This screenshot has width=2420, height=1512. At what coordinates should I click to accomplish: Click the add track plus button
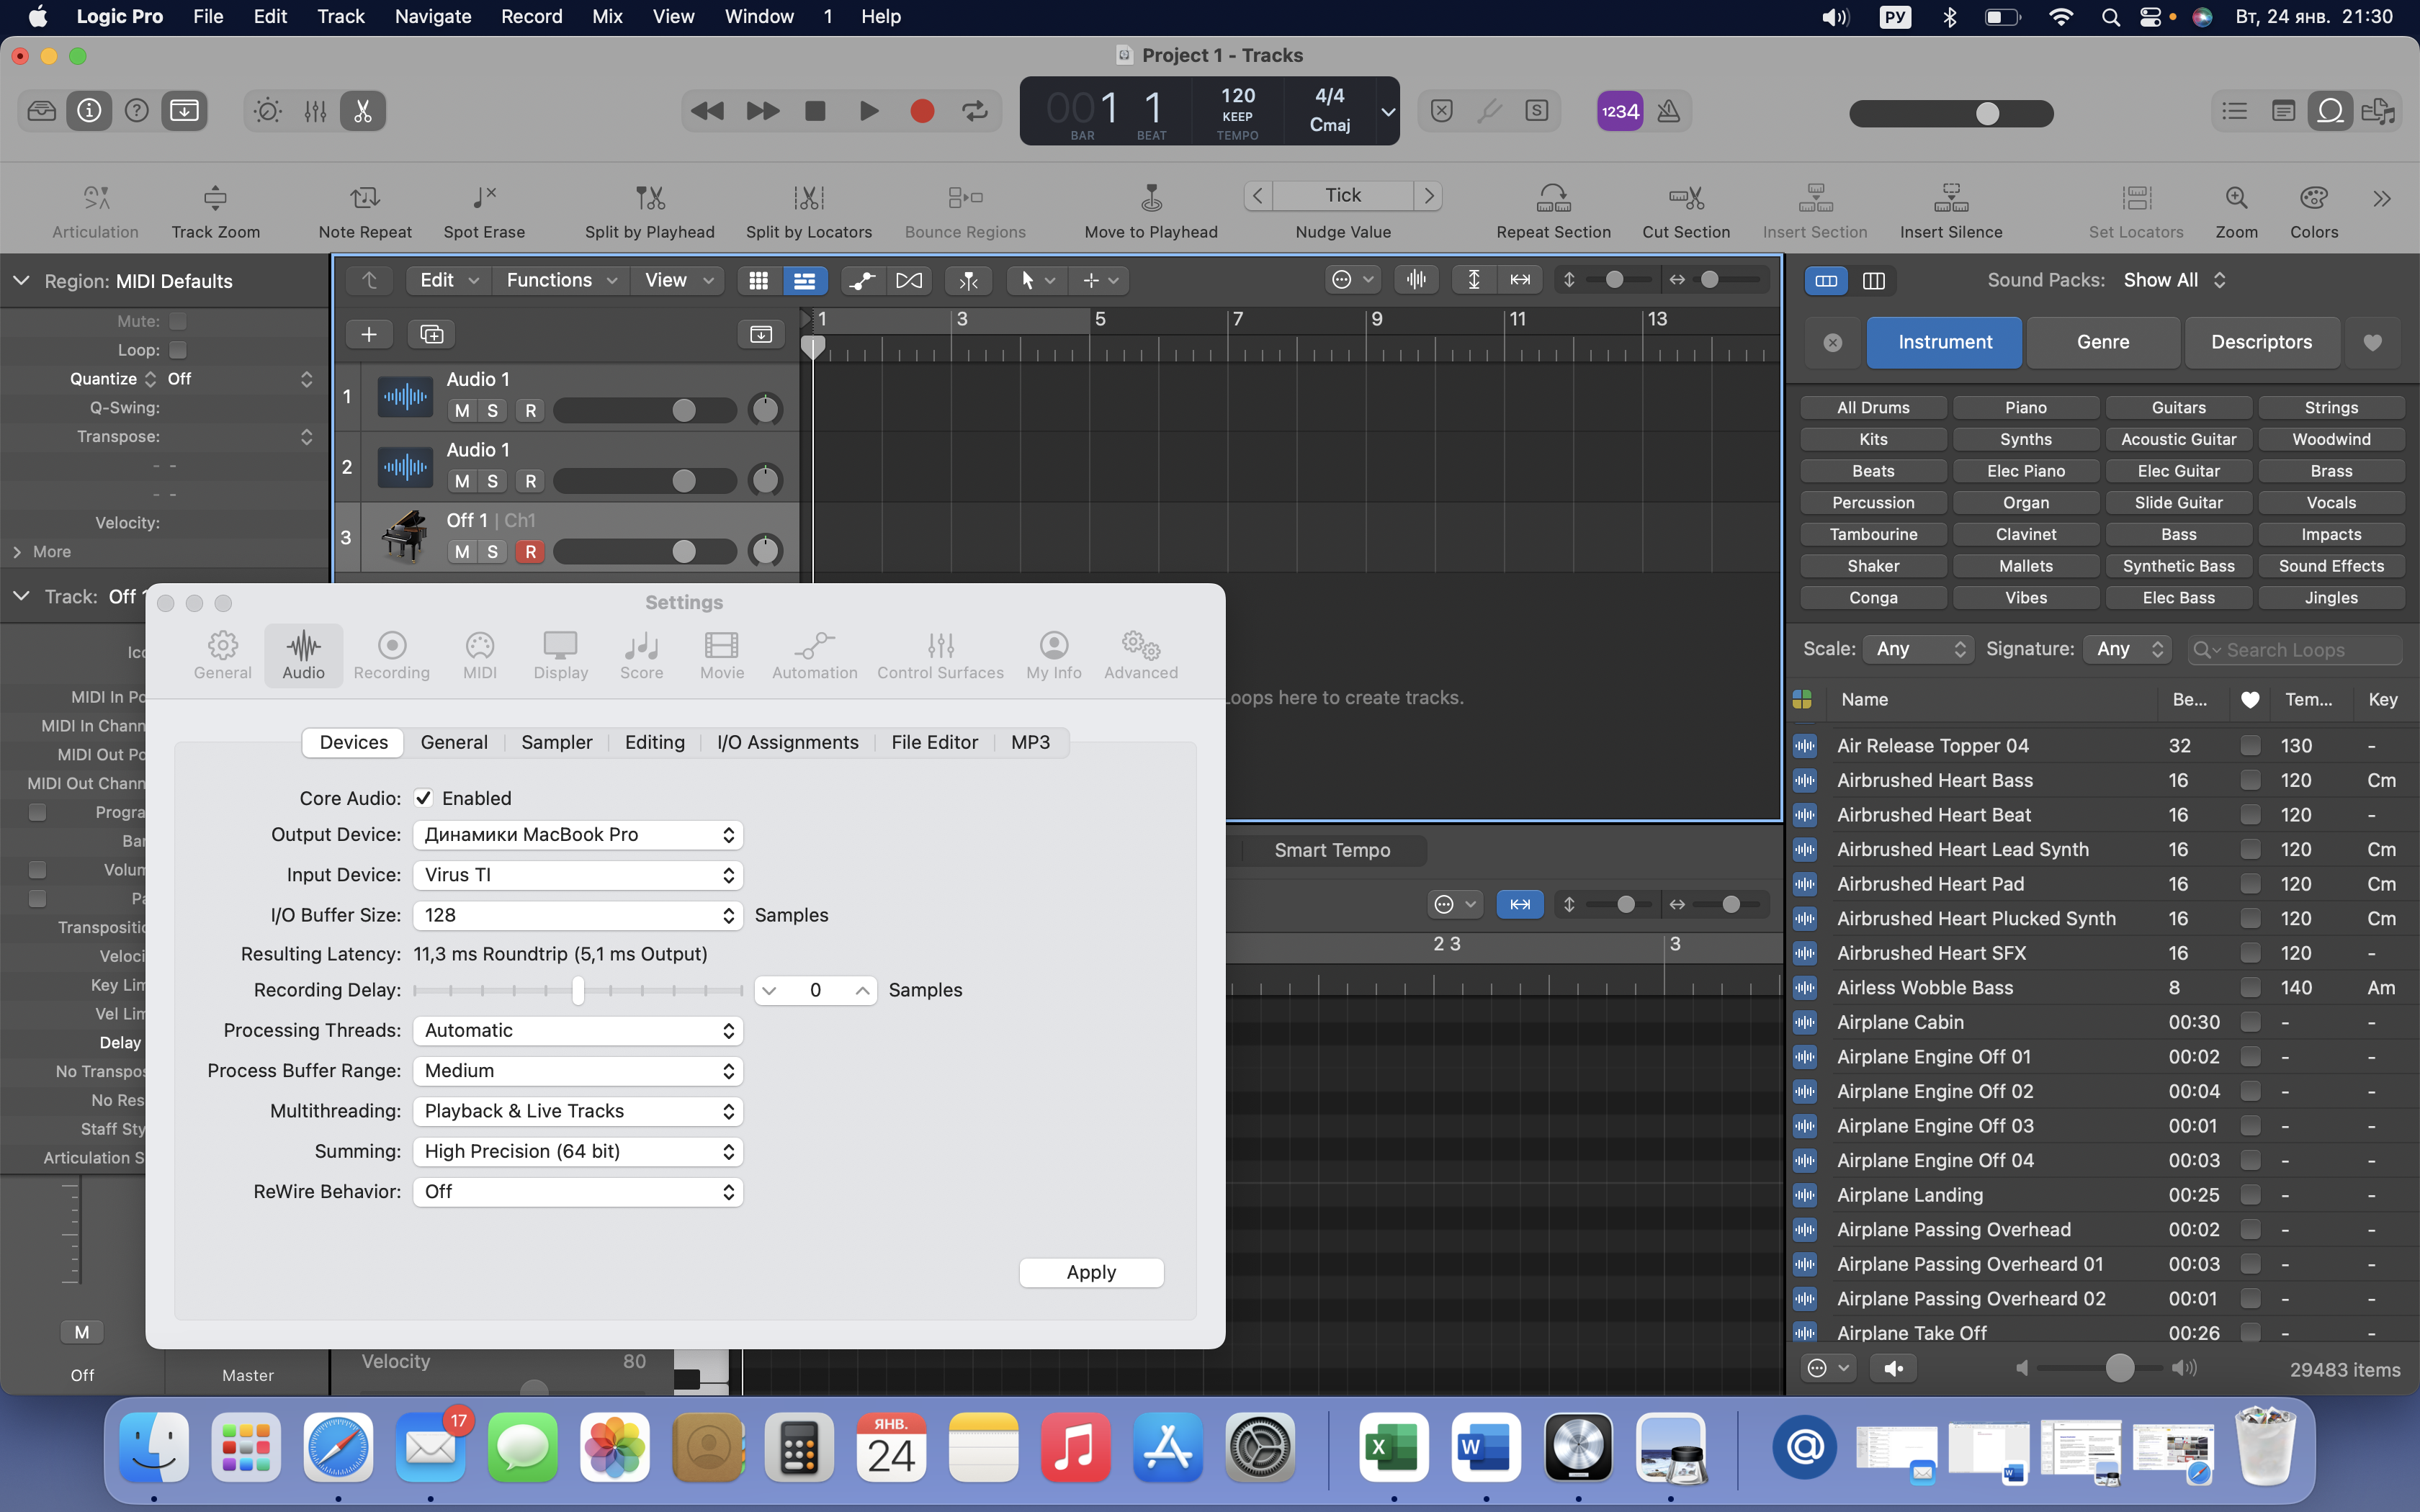pos(368,334)
